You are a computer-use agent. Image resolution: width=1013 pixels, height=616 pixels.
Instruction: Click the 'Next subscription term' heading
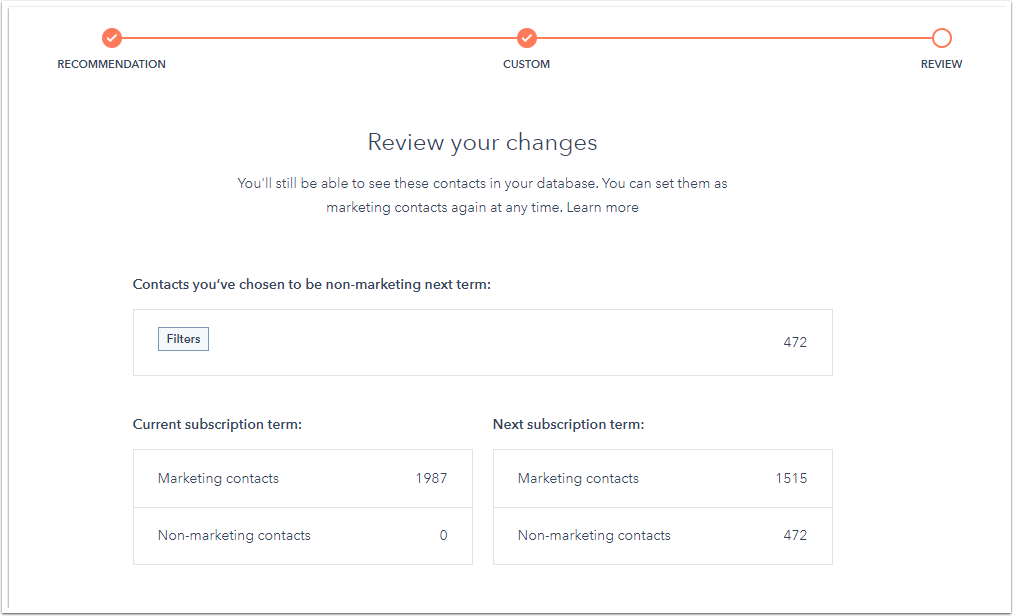coord(568,424)
